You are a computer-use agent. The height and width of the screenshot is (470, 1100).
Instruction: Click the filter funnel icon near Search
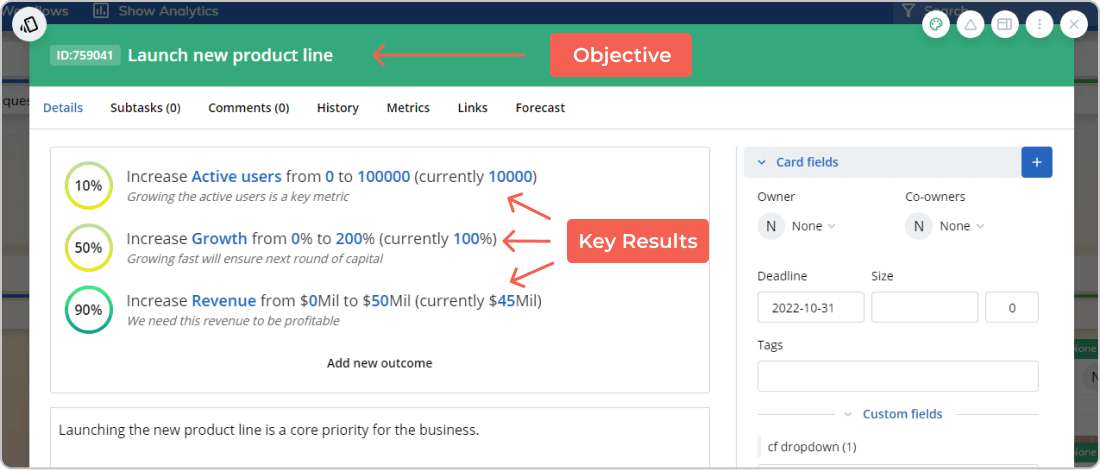[x=908, y=11]
